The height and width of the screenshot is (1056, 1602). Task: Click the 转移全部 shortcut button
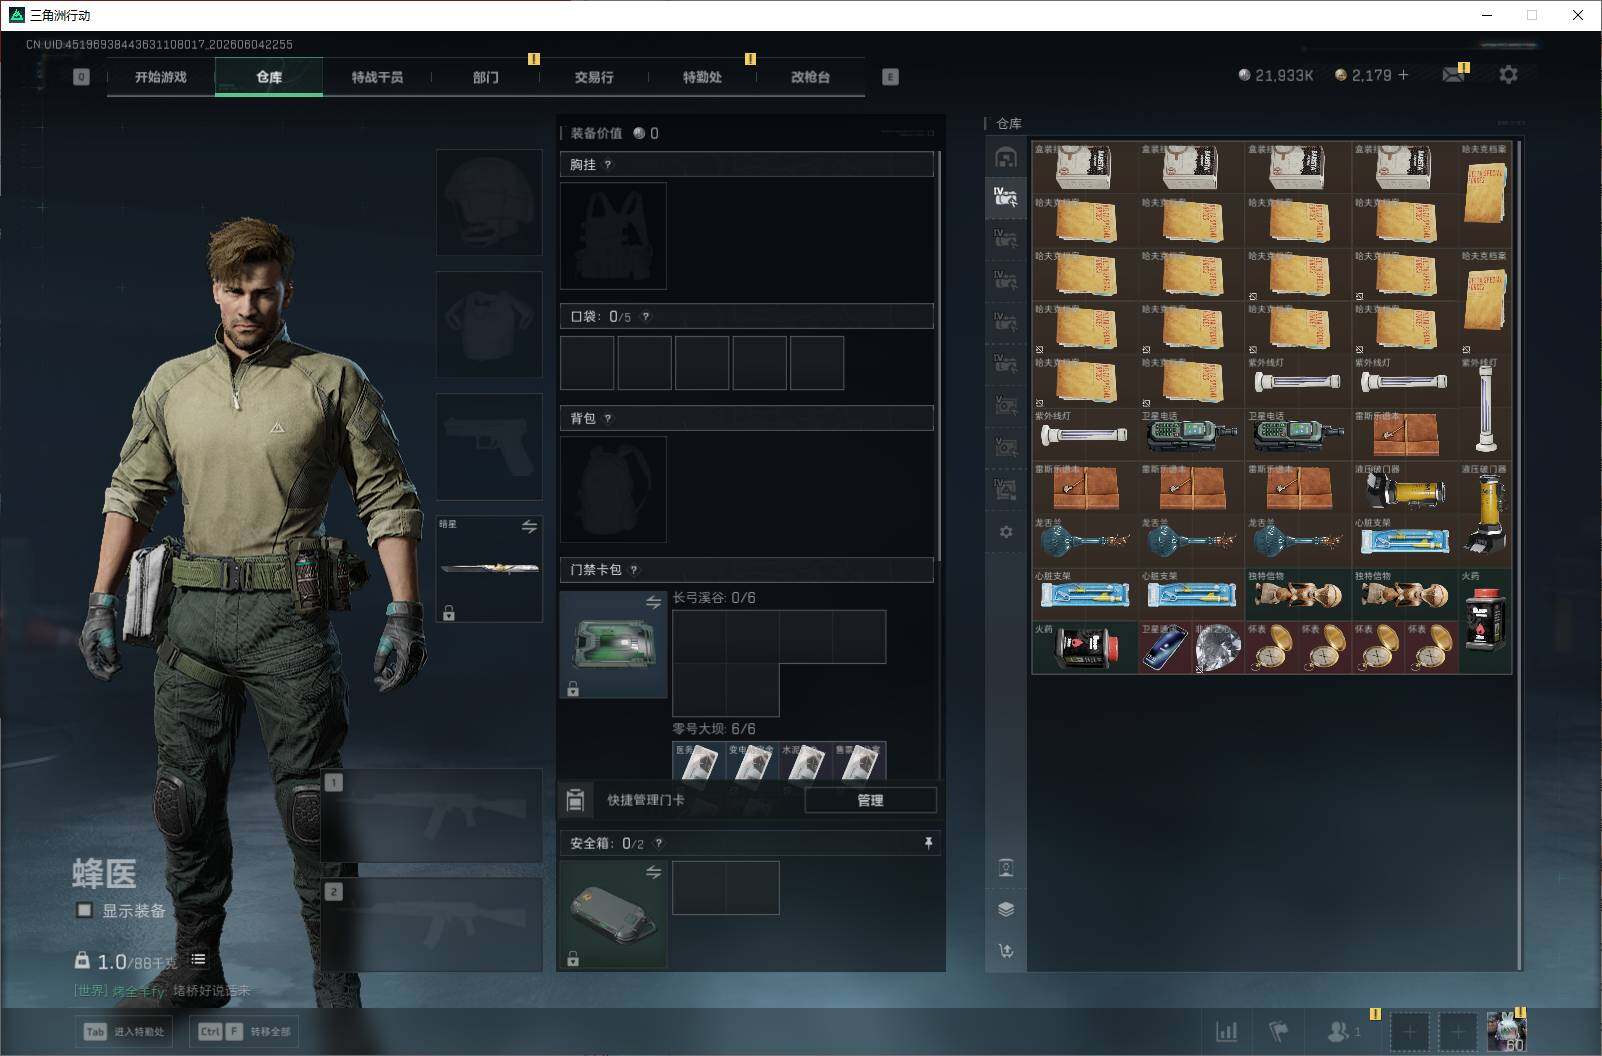(x=246, y=1032)
